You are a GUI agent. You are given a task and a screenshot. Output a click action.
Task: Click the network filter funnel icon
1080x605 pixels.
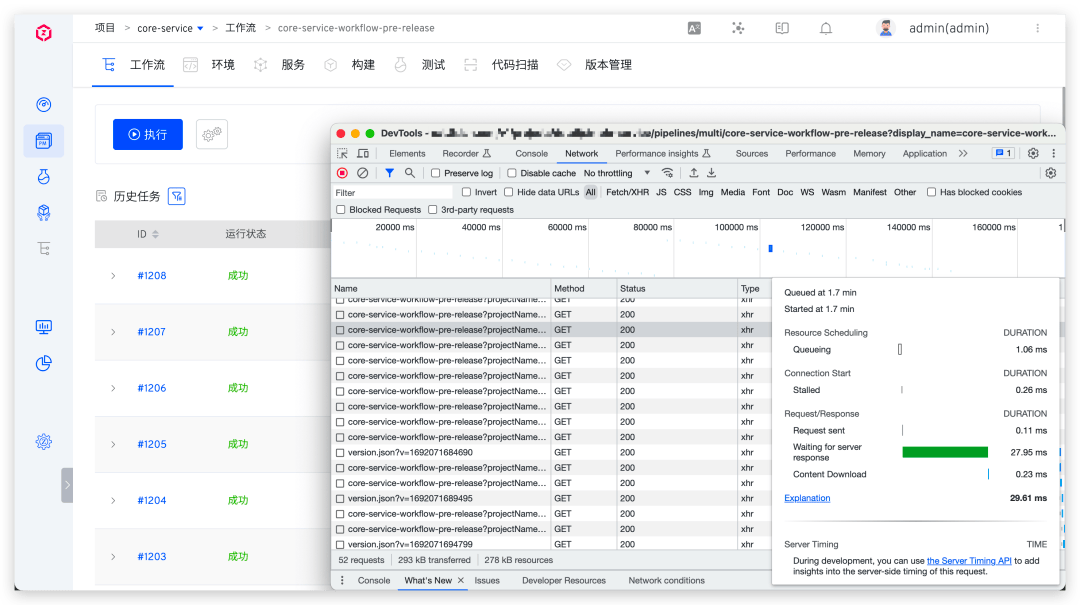tap(390, 173)
